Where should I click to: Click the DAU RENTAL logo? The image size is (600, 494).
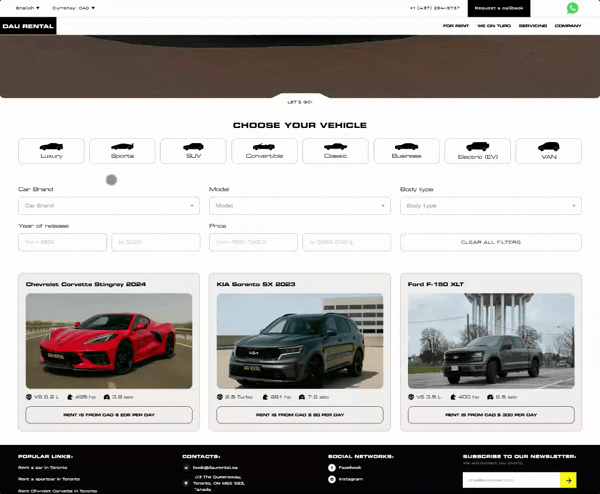[x=28, y=26]
